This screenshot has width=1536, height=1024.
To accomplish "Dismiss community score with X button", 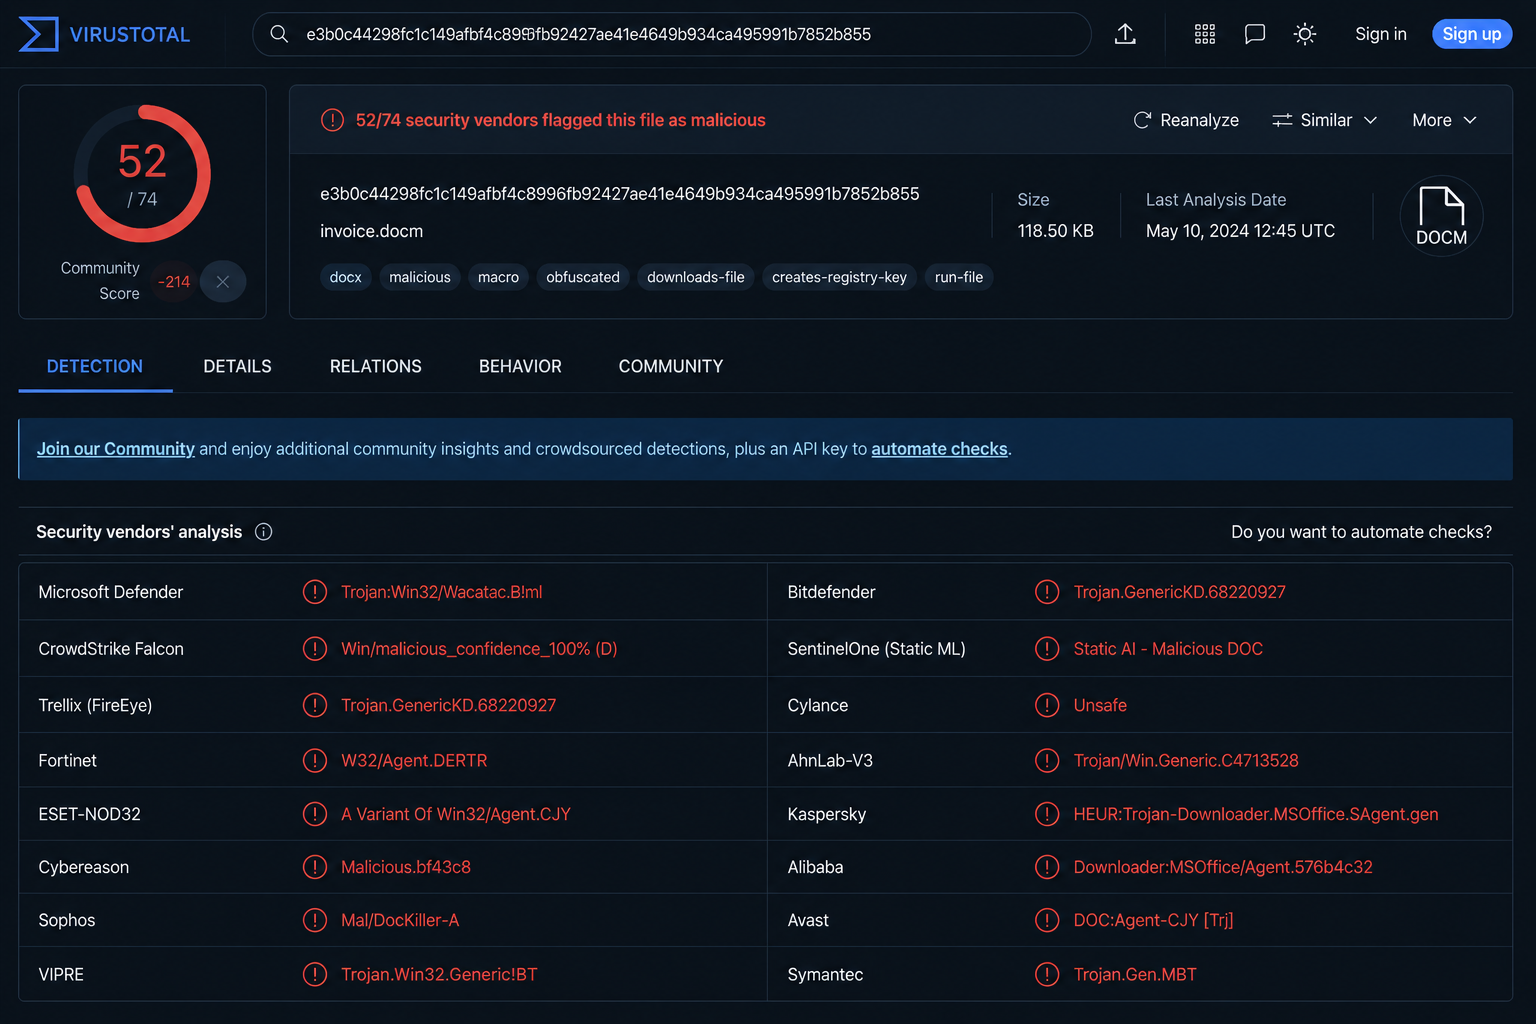I will point(223,282).
